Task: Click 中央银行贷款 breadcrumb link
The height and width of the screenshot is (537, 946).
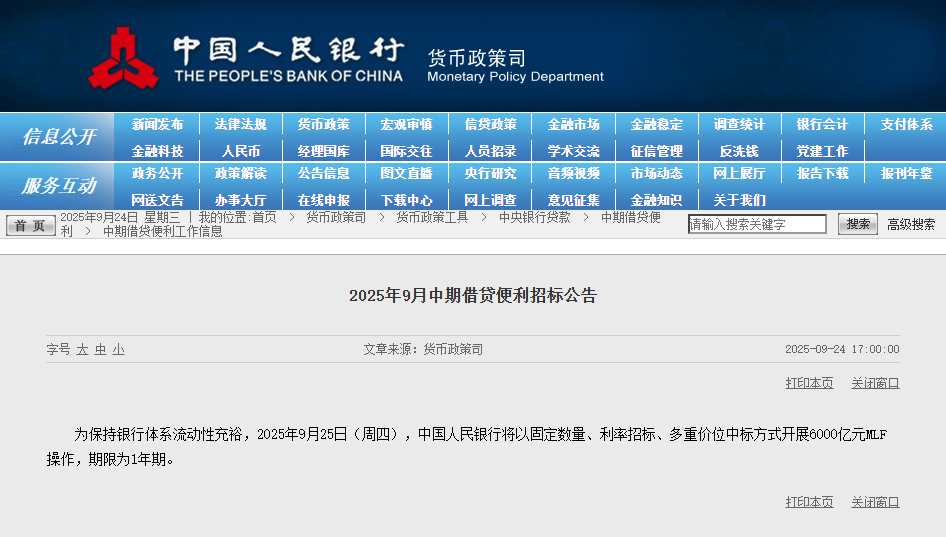Action: [x=535, y=217]
